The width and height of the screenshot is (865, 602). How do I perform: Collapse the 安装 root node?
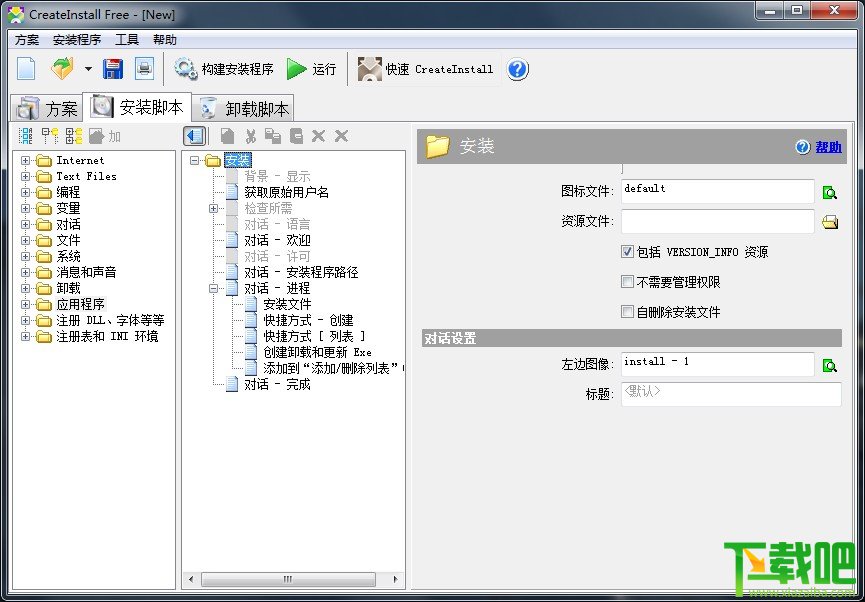pyautogui.click(x=194, y=161)
